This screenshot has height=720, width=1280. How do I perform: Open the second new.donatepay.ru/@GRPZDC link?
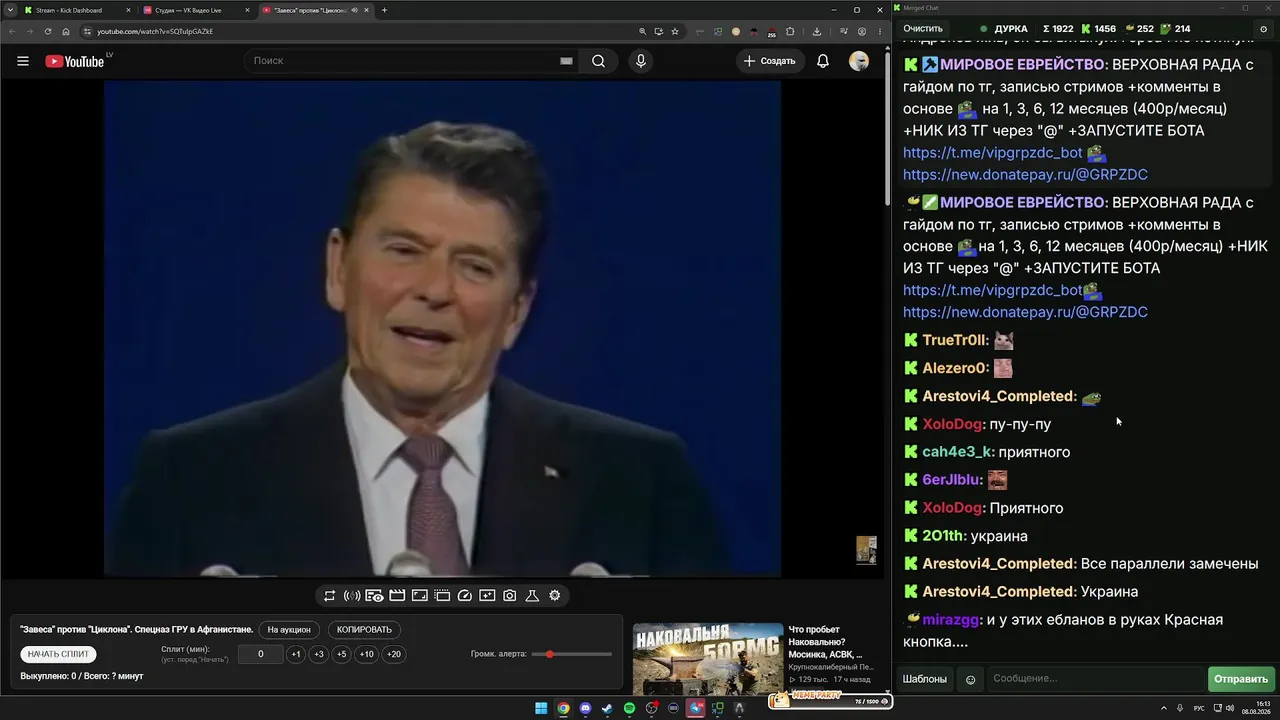click(1025, 313)
